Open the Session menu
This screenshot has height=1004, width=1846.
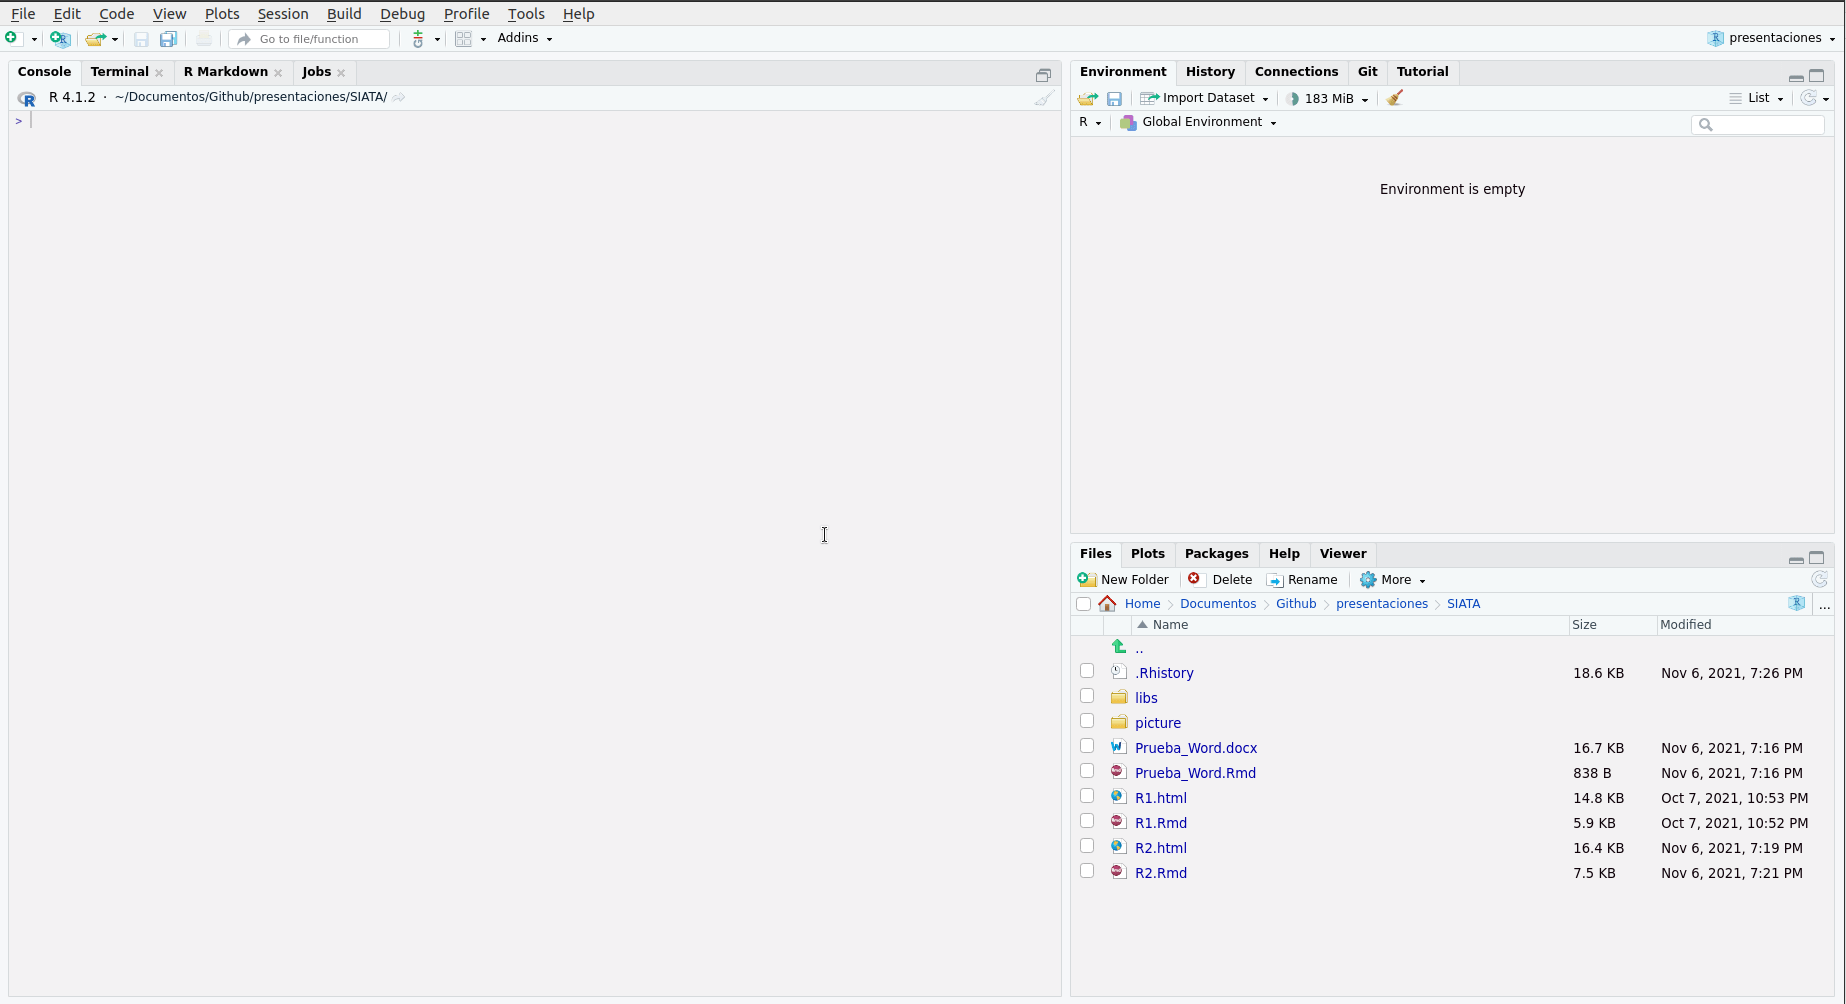click(x=283, y=14)
